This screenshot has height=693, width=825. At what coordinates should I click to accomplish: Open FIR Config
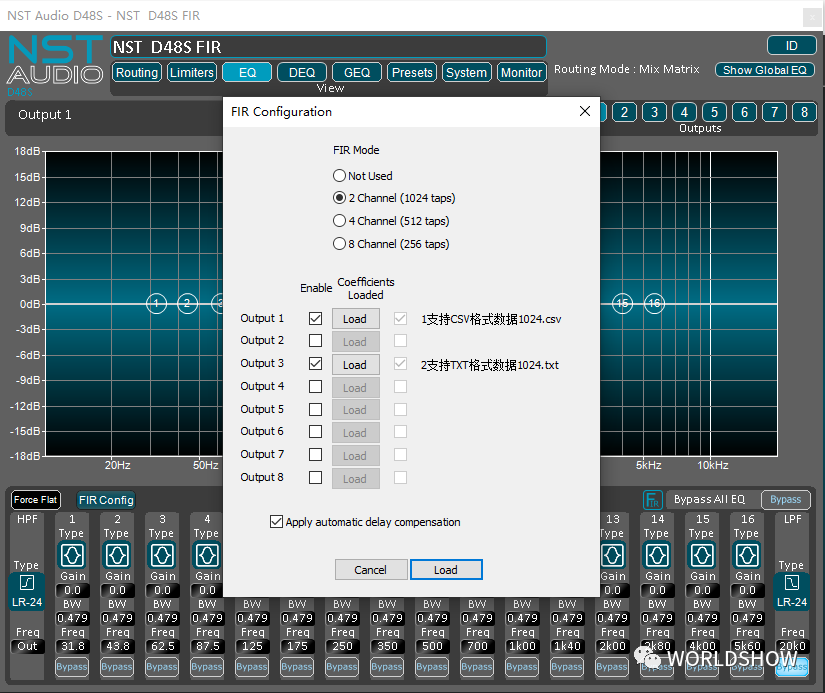point(106,500)
